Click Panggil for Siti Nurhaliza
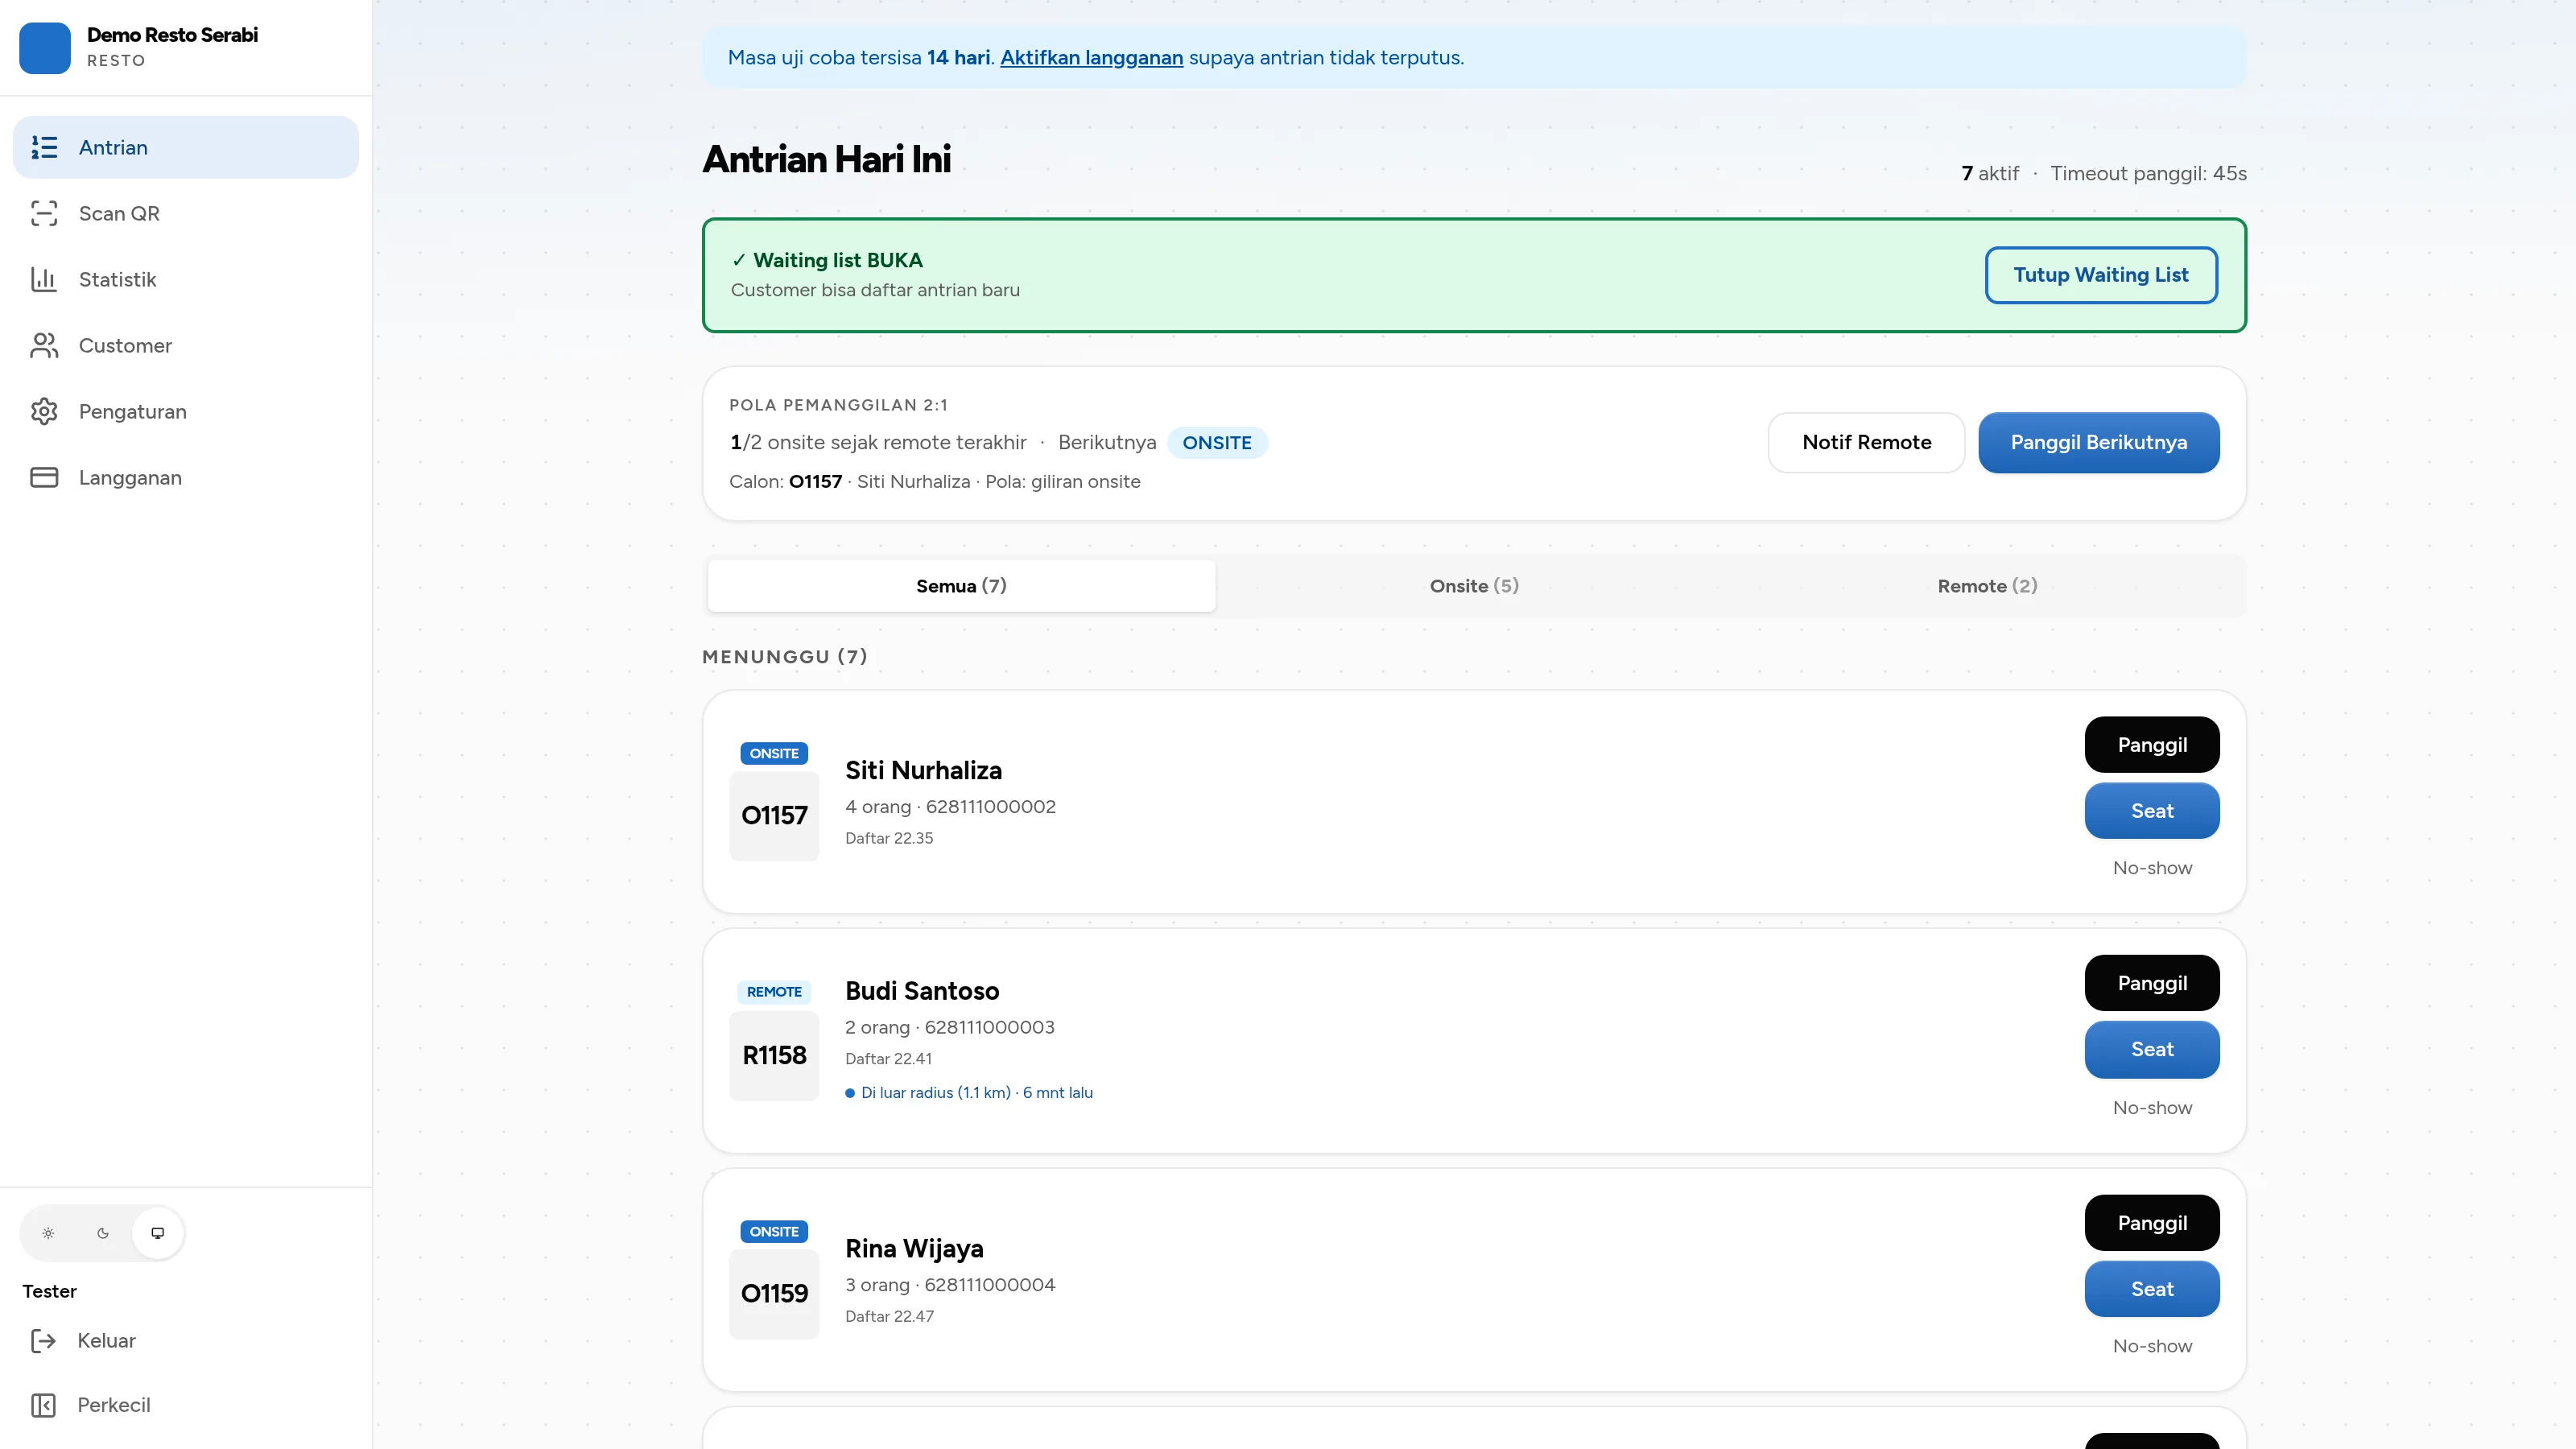Viewport: 2576px width, 1449px height. 2152,745
